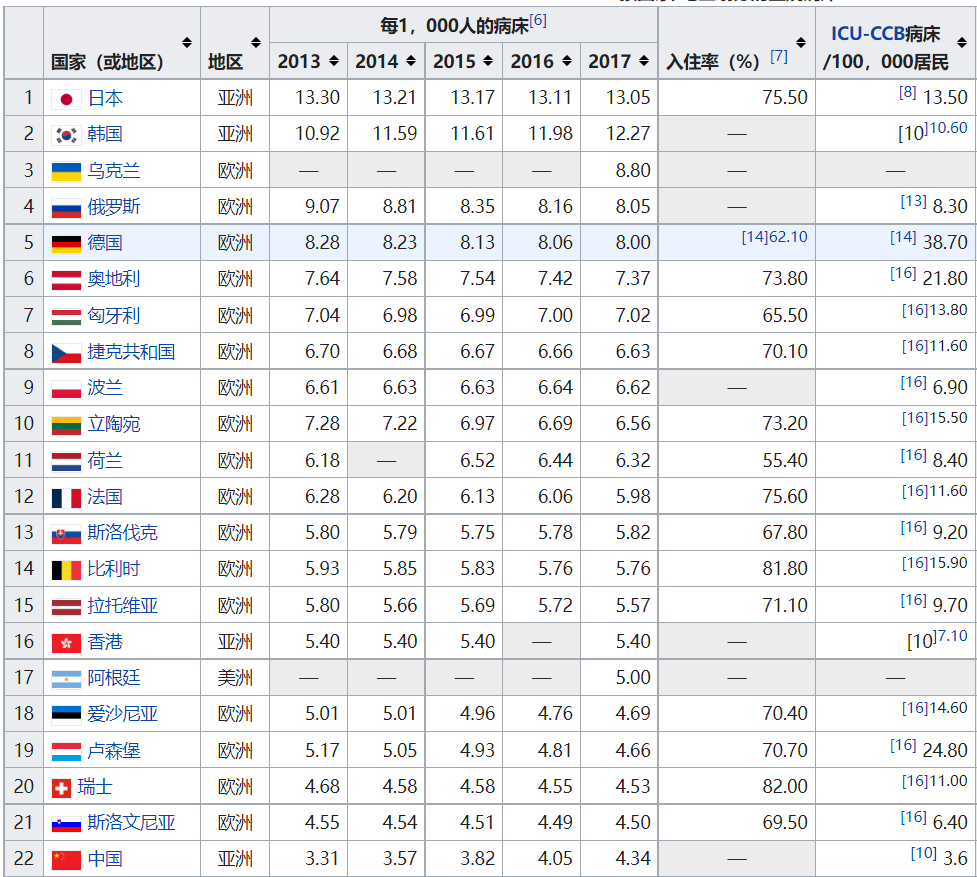Open footnote [14] beside 62.10
The width and height of the screenshot is (977, 877).
(755, 237)
